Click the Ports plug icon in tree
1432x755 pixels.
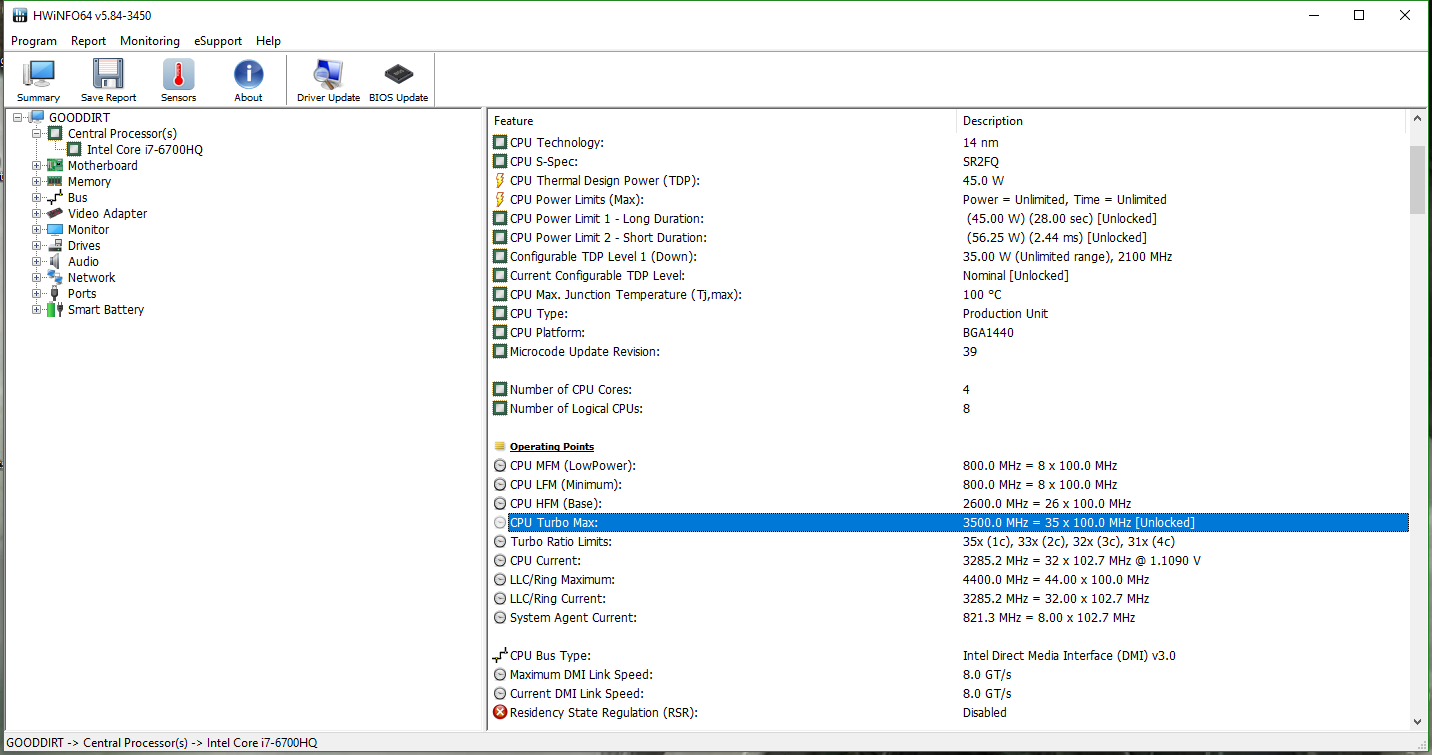(x=55, y=294)
